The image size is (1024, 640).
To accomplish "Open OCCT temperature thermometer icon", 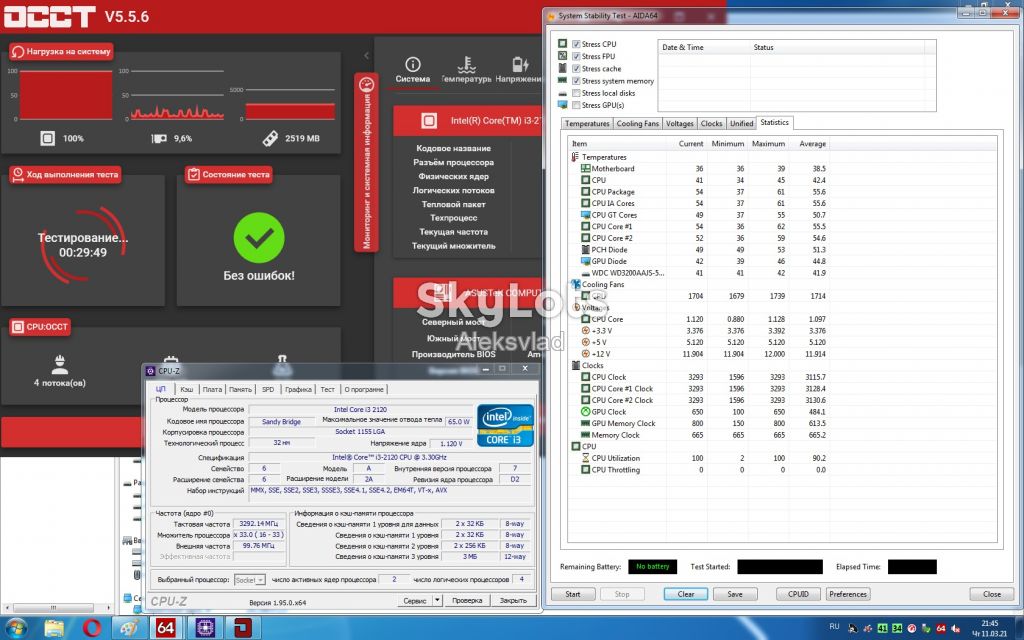I will pyautogui.click(x=466, y=65).
